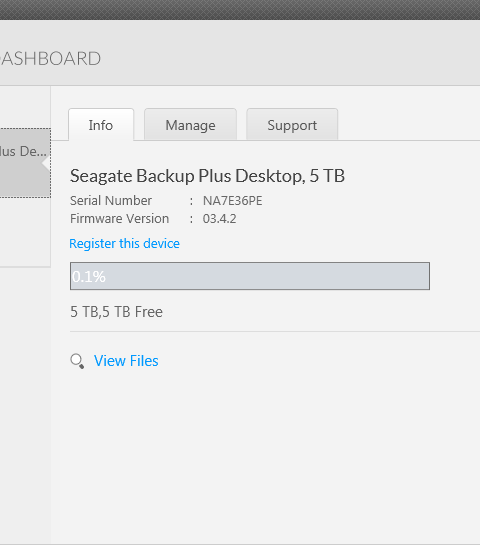480x545 pixels.
Task: Click the Firmware Version label
Action: pos(120,219)
